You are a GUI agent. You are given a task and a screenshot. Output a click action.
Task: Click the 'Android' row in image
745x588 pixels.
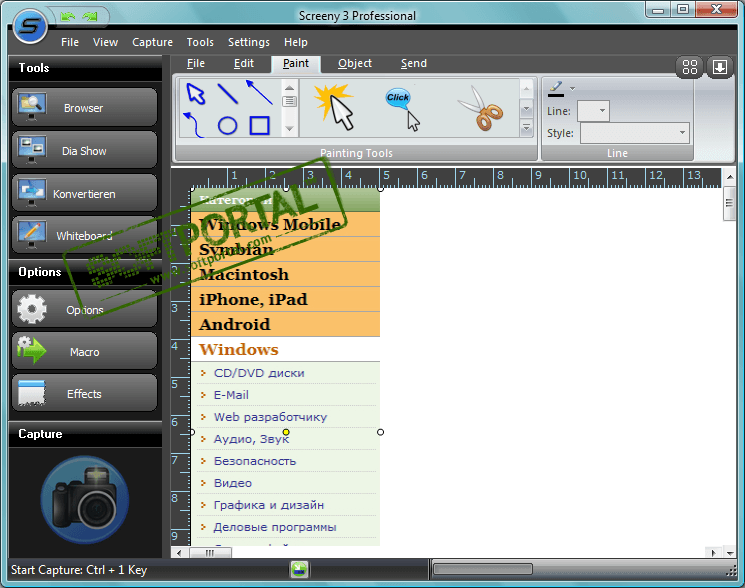[x=285, y=324]
